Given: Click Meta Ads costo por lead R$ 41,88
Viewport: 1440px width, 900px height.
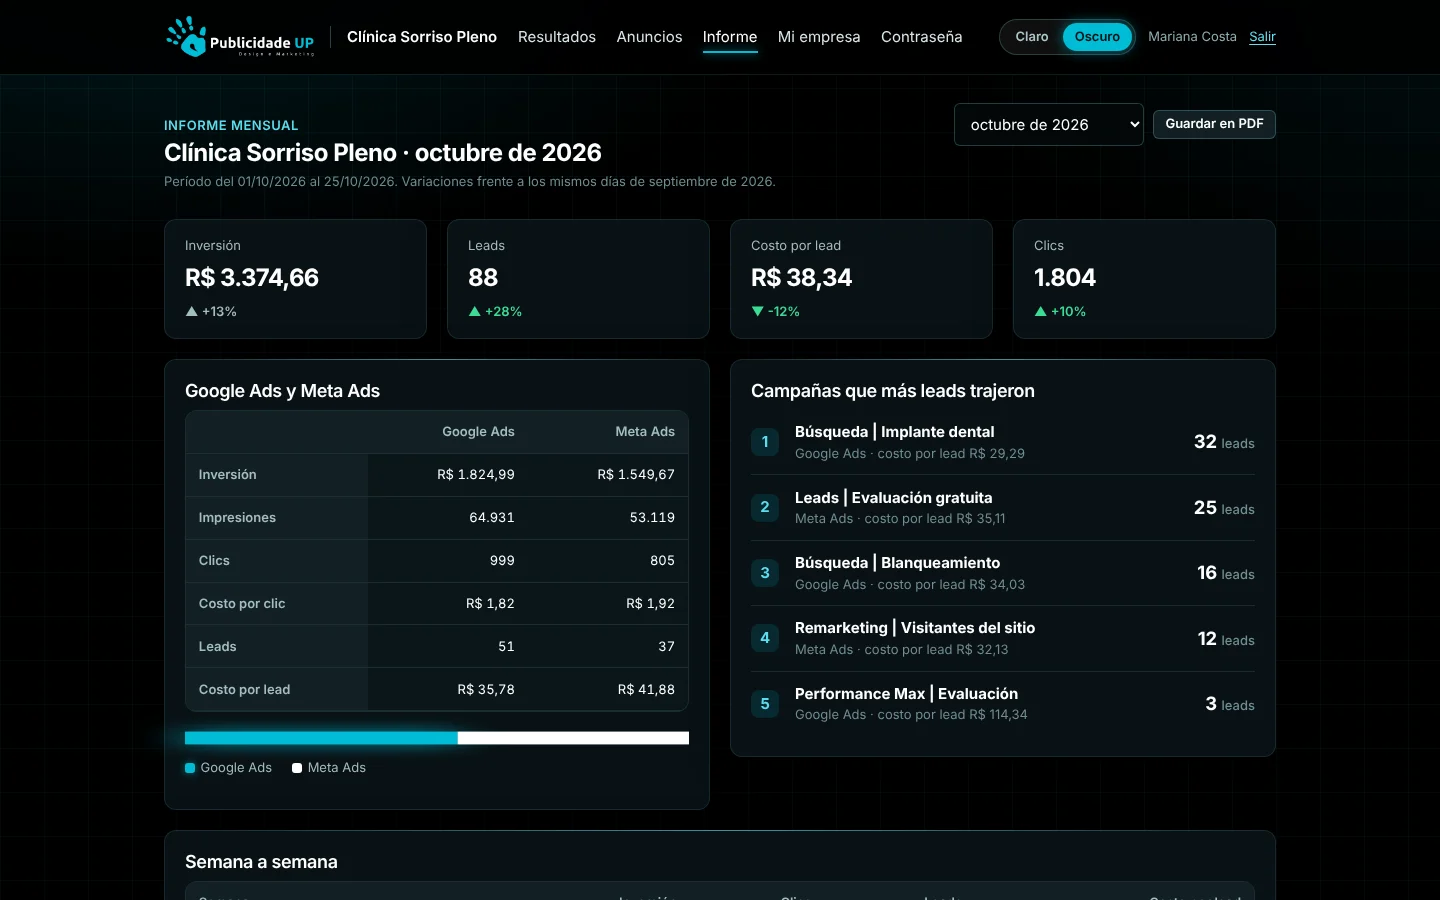Looking at the screenshot, I should (646, 690).
